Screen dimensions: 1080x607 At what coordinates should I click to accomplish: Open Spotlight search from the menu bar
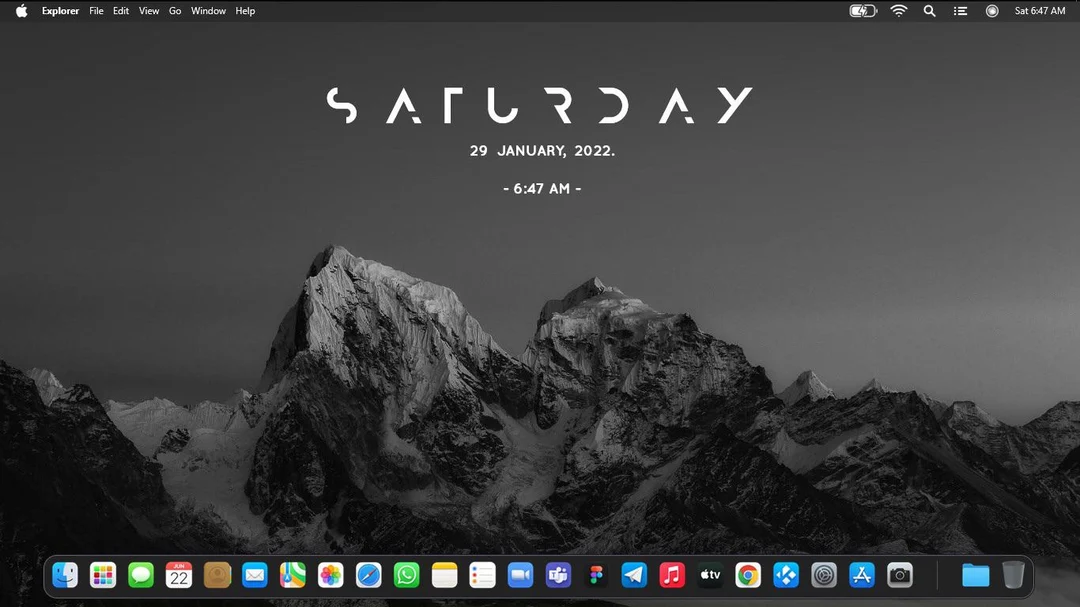click(x=929, y=11)
